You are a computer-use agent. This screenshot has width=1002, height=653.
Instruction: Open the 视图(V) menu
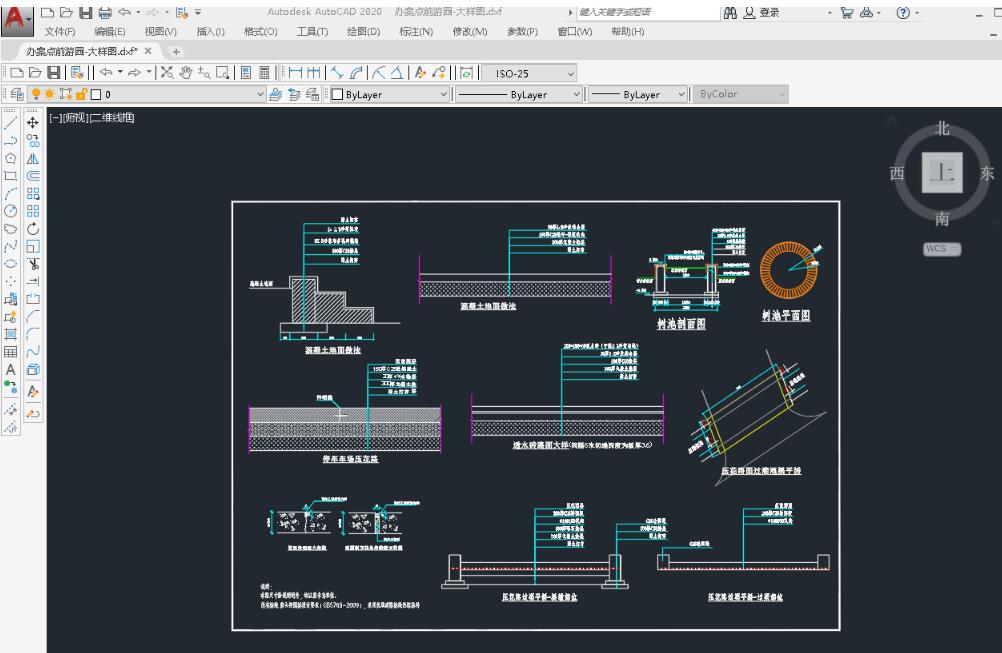coord(160,31)
